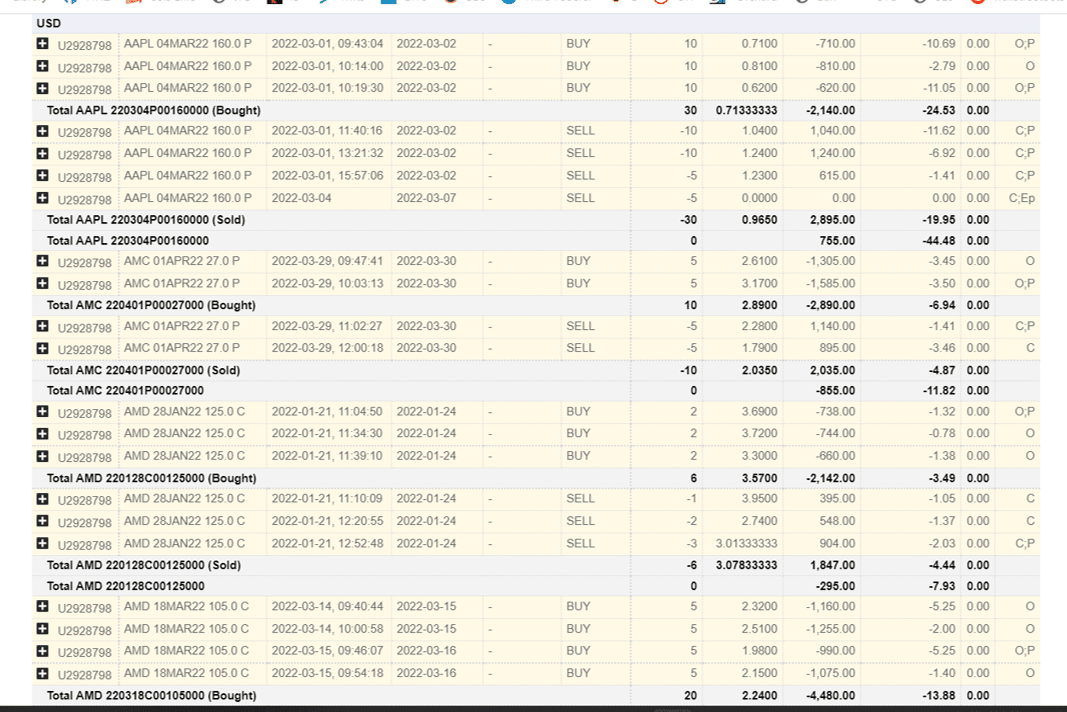The image size is (1067, 712).
Task: Expand the AMC sell at 11:02:27
Action: click(x=42, y=326)
